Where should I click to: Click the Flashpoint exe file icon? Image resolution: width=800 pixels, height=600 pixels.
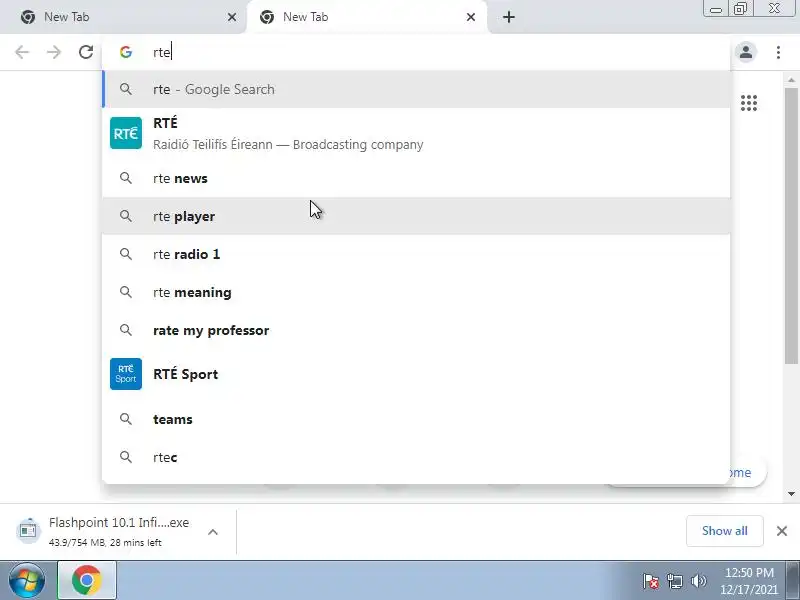point(28,531)
